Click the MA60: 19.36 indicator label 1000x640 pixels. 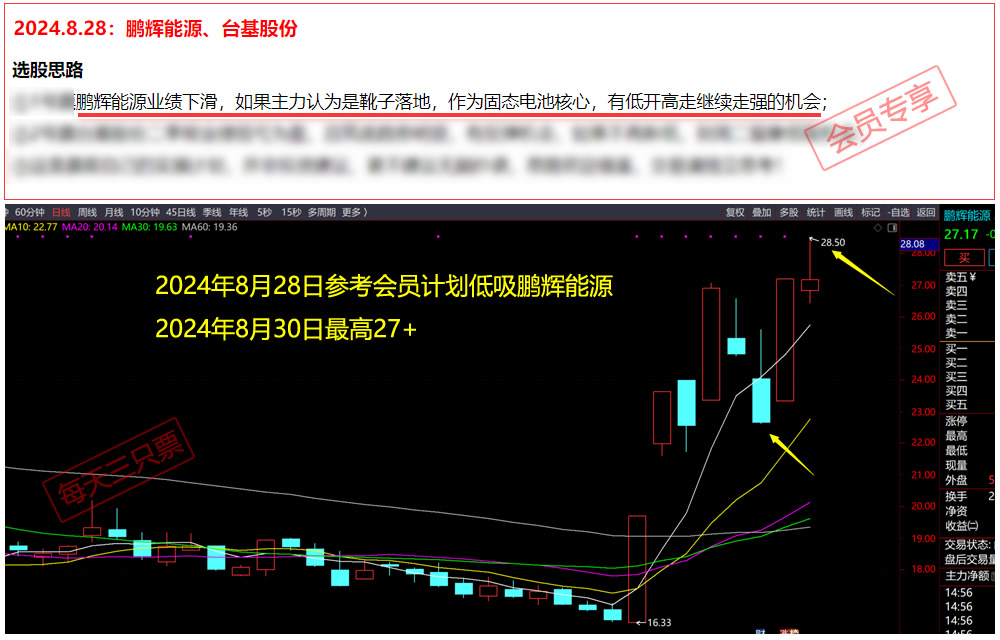tap(209, 227)
